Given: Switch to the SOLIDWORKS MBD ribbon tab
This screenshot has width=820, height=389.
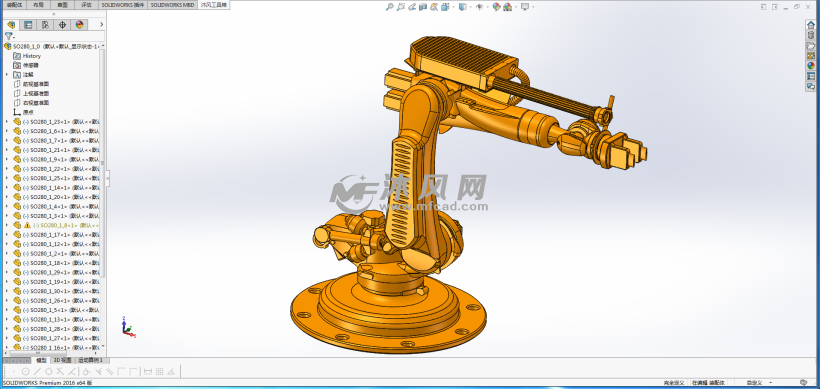Looking at the screenshot, I should (x=172, y=5).
